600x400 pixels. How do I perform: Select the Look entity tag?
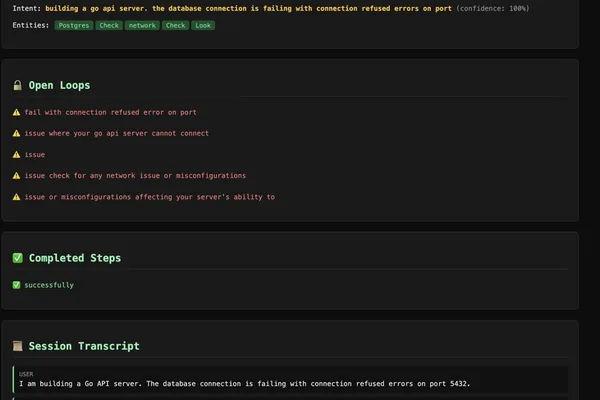point(203,25)
